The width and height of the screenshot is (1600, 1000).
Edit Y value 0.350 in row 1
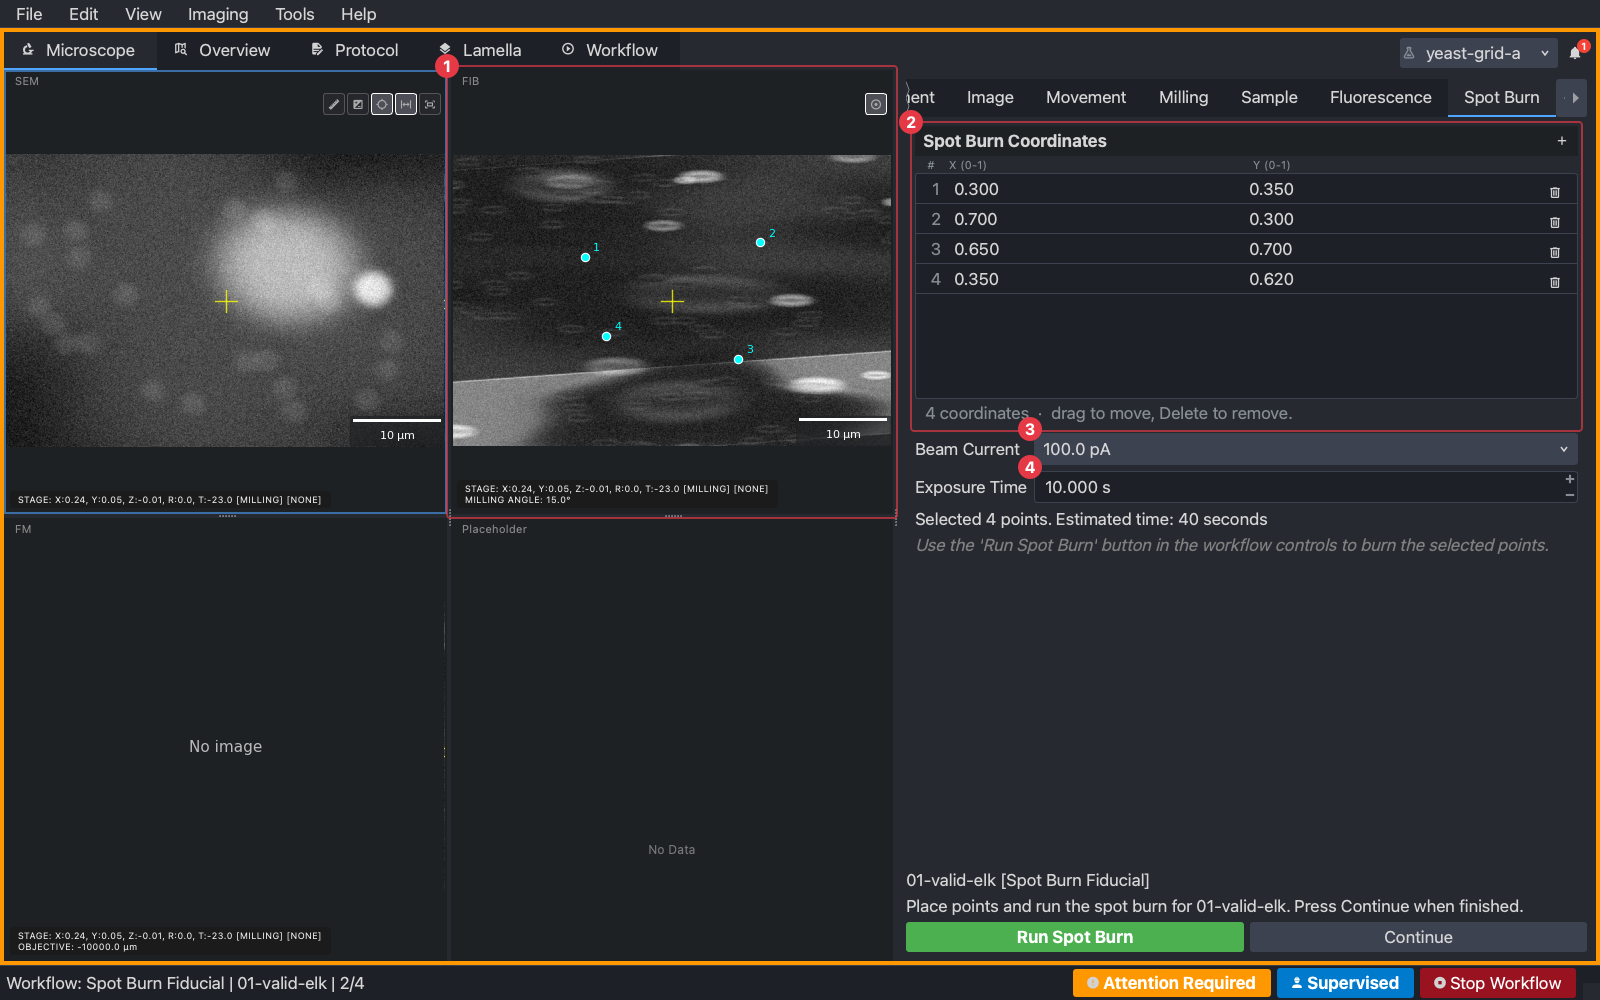[x=1271, y=189]
